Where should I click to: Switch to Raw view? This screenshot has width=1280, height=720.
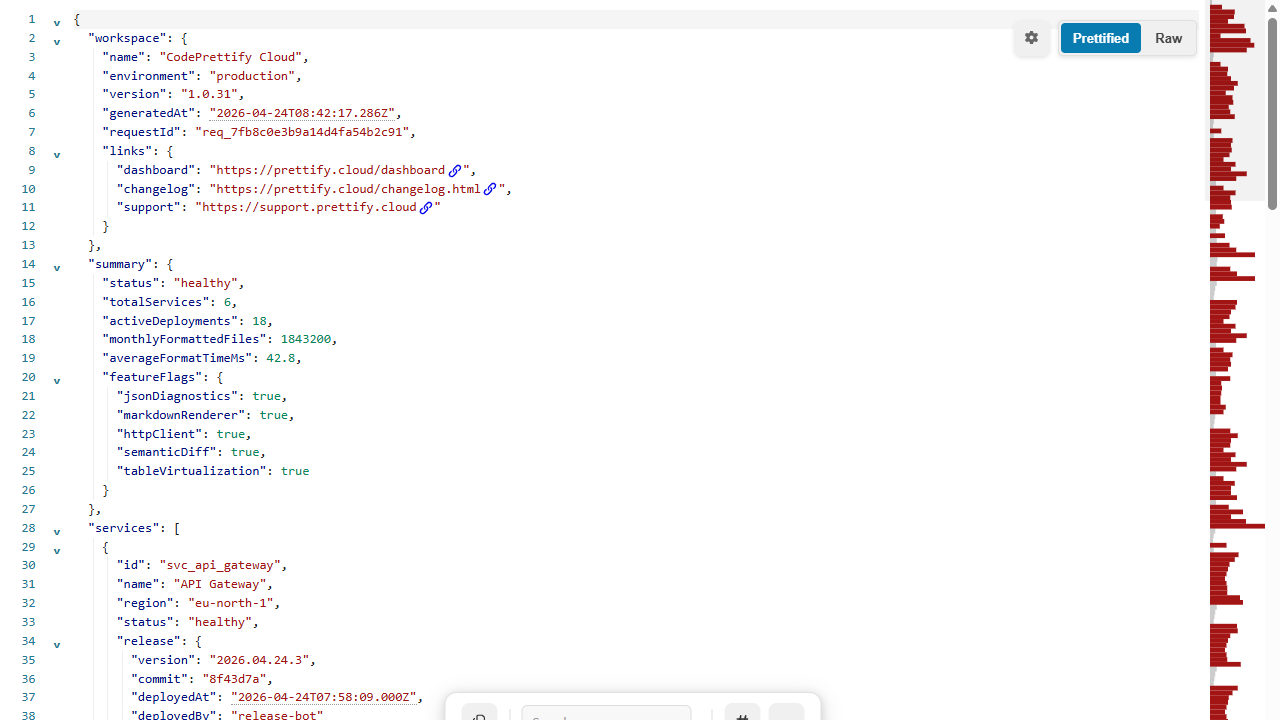[x=1168, y=38]
